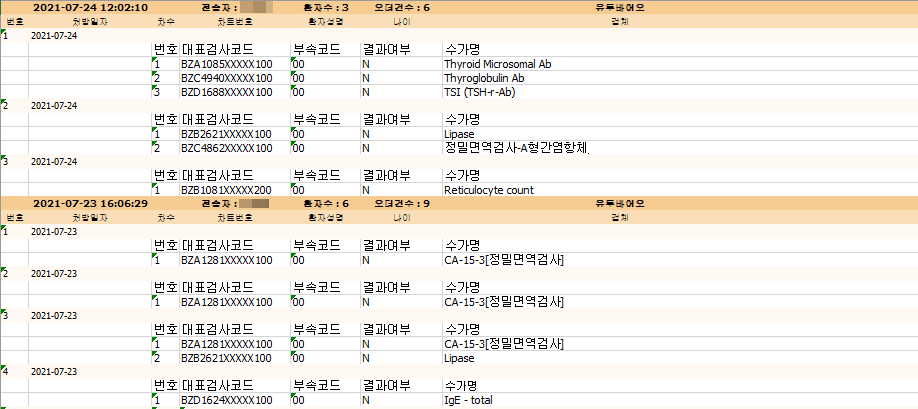Image resolution: width=918 pixels, height=409 pixels.
Task: Click the 처방일자 column header in top group
Action: (x=88, y=20)
